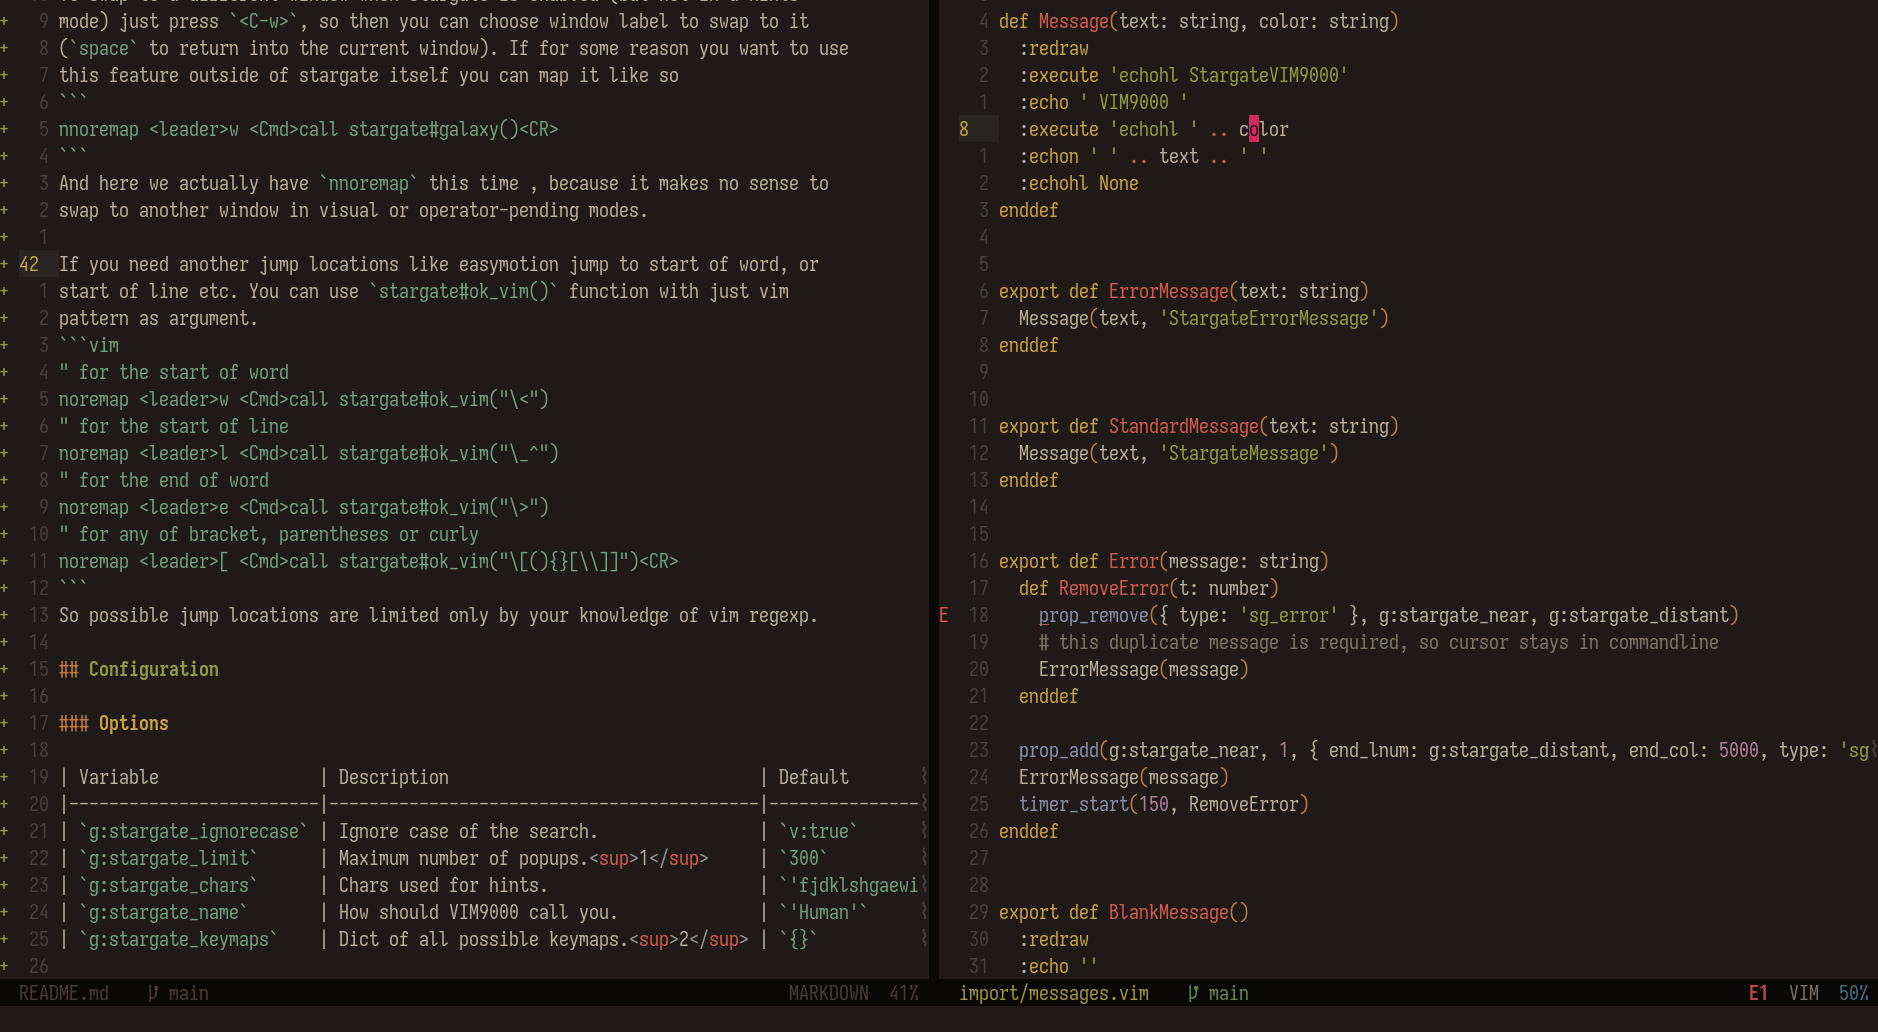Click import/messages.vim in the right status line

1054,993
